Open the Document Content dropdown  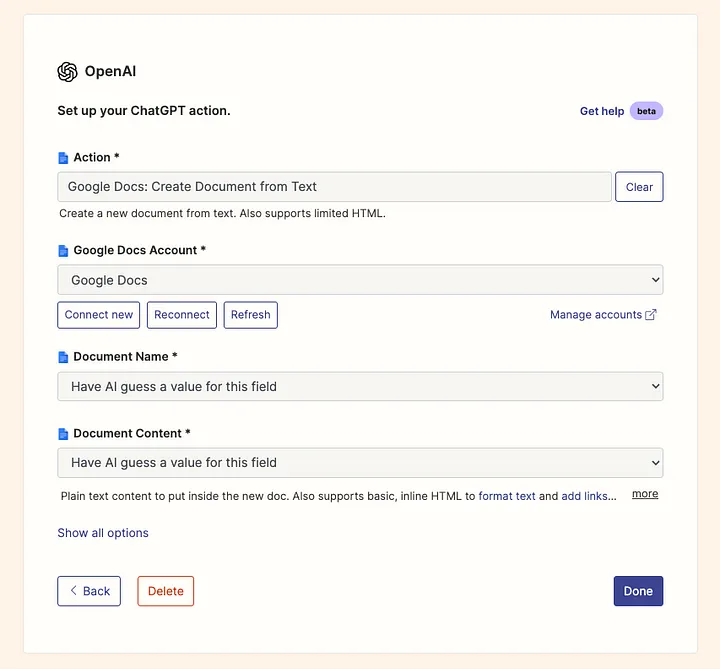360,462
